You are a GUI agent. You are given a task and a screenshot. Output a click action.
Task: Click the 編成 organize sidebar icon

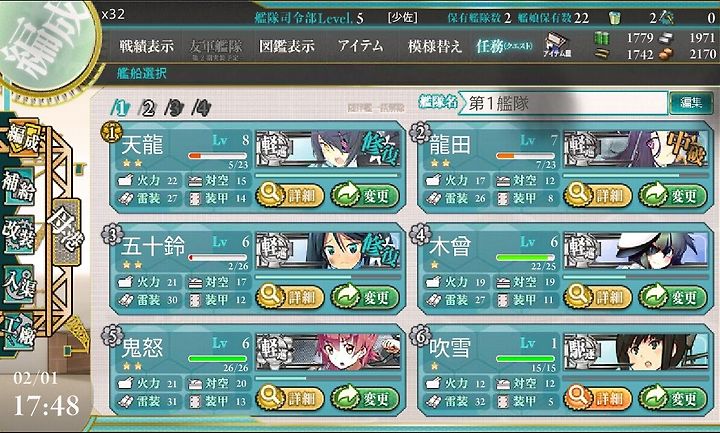pos(22,138)
